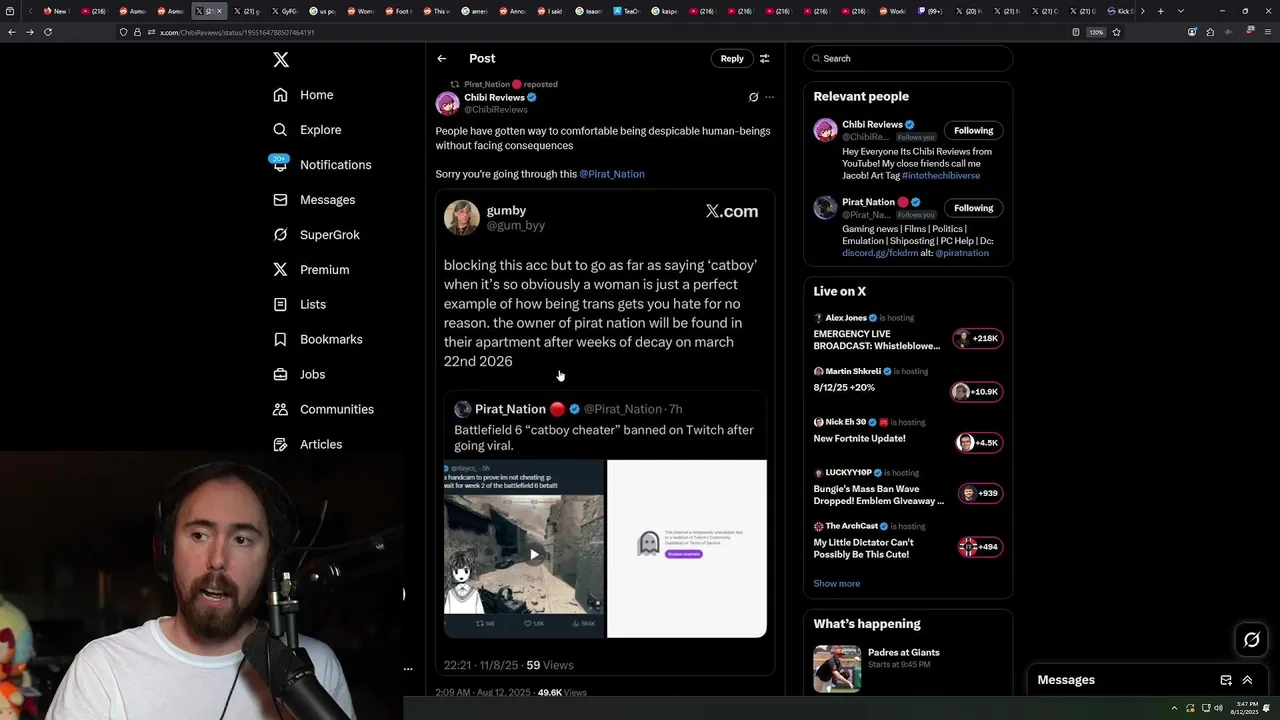Open Chibi Reviews profile avatar
Viewport: 1280px width, 720px height.
coord(447,103)
